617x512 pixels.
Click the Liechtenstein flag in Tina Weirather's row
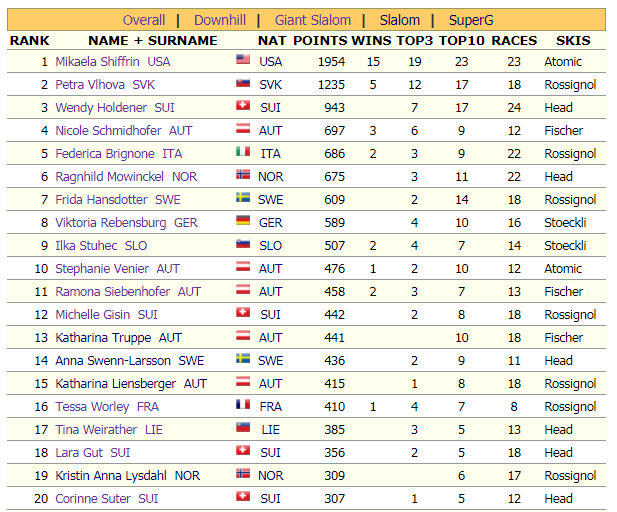[242, 429]
